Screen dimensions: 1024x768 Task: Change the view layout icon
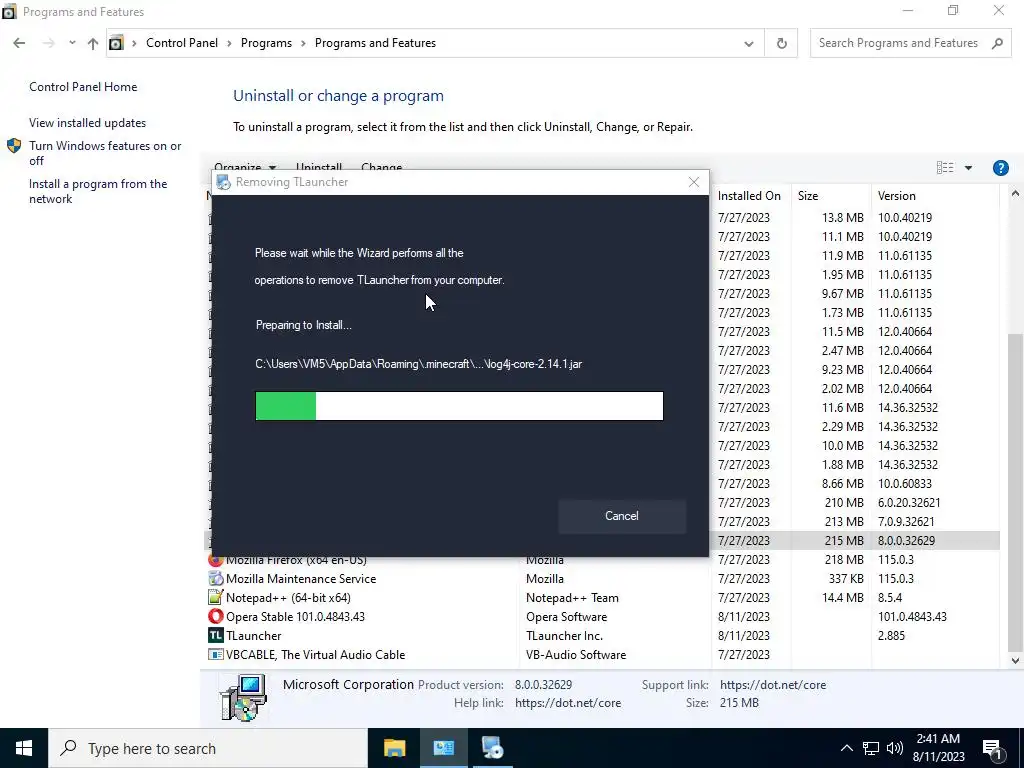pos(944,168)
